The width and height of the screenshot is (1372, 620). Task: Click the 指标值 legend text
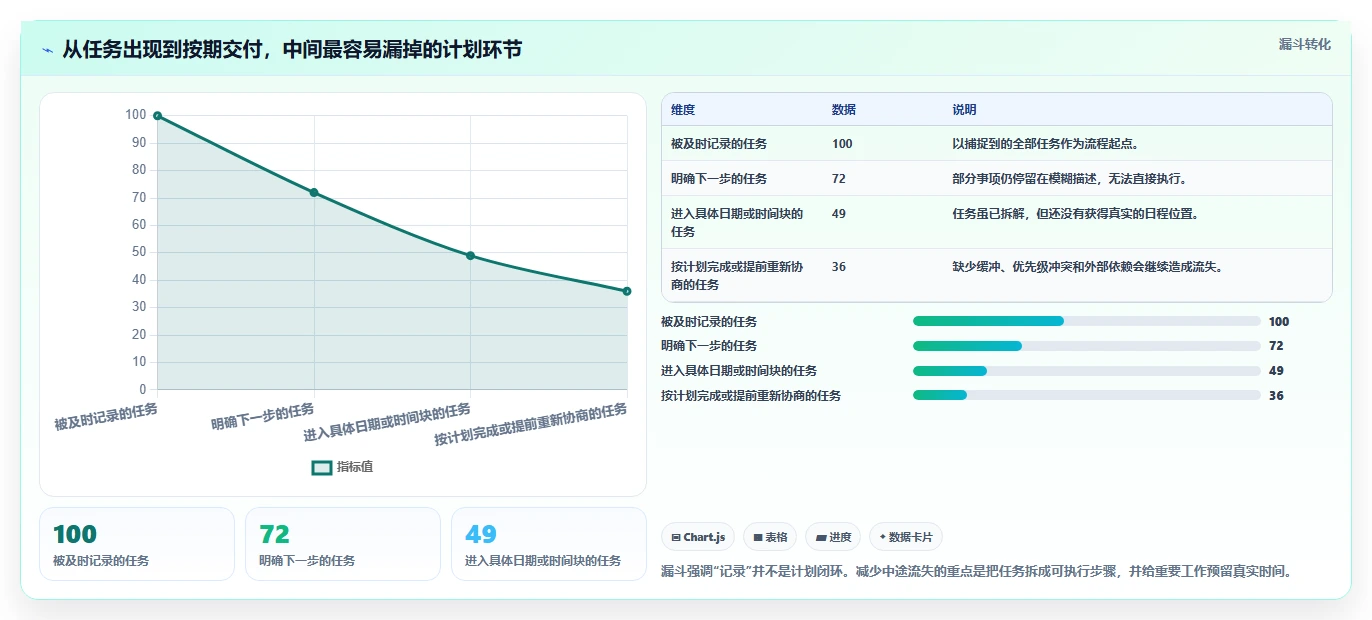[x=355, y=467]
